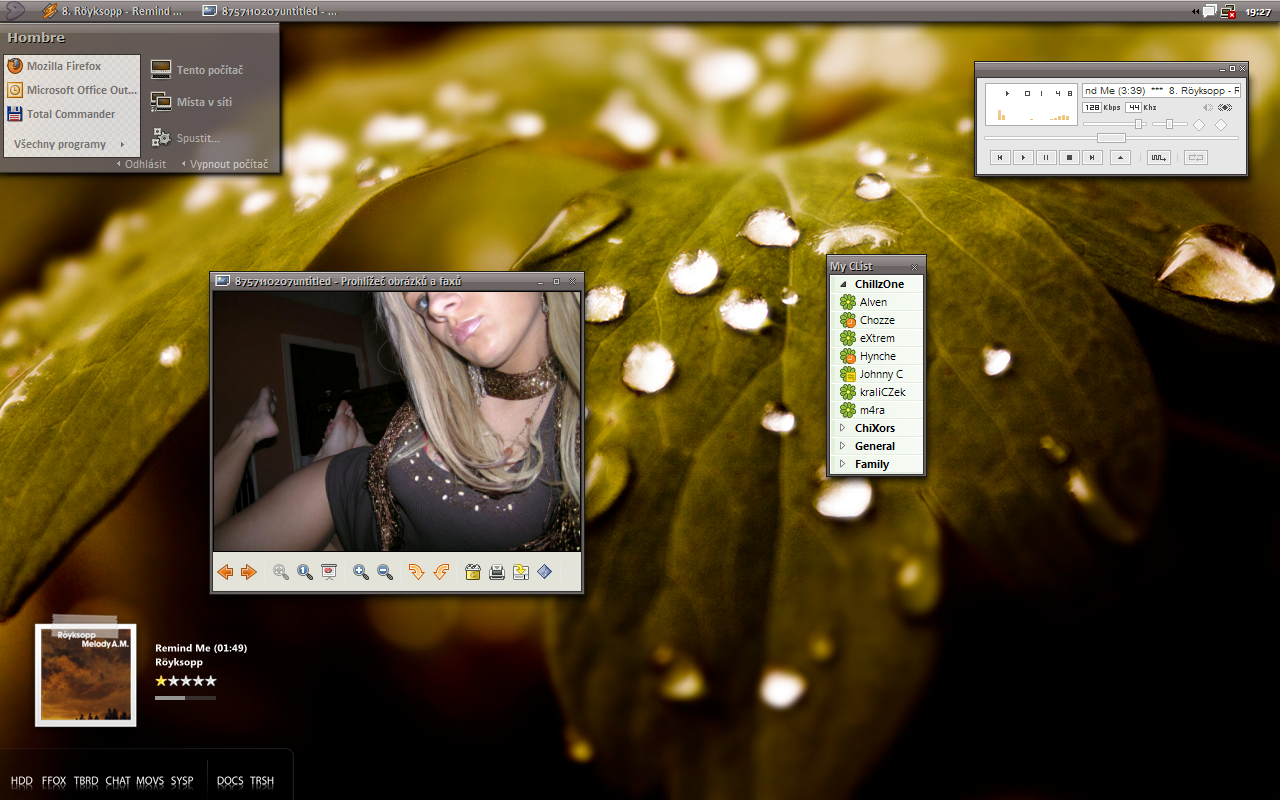Hit the play button in player
The height and width of the screenshot is (800, 1280).
pos(1023,157)
